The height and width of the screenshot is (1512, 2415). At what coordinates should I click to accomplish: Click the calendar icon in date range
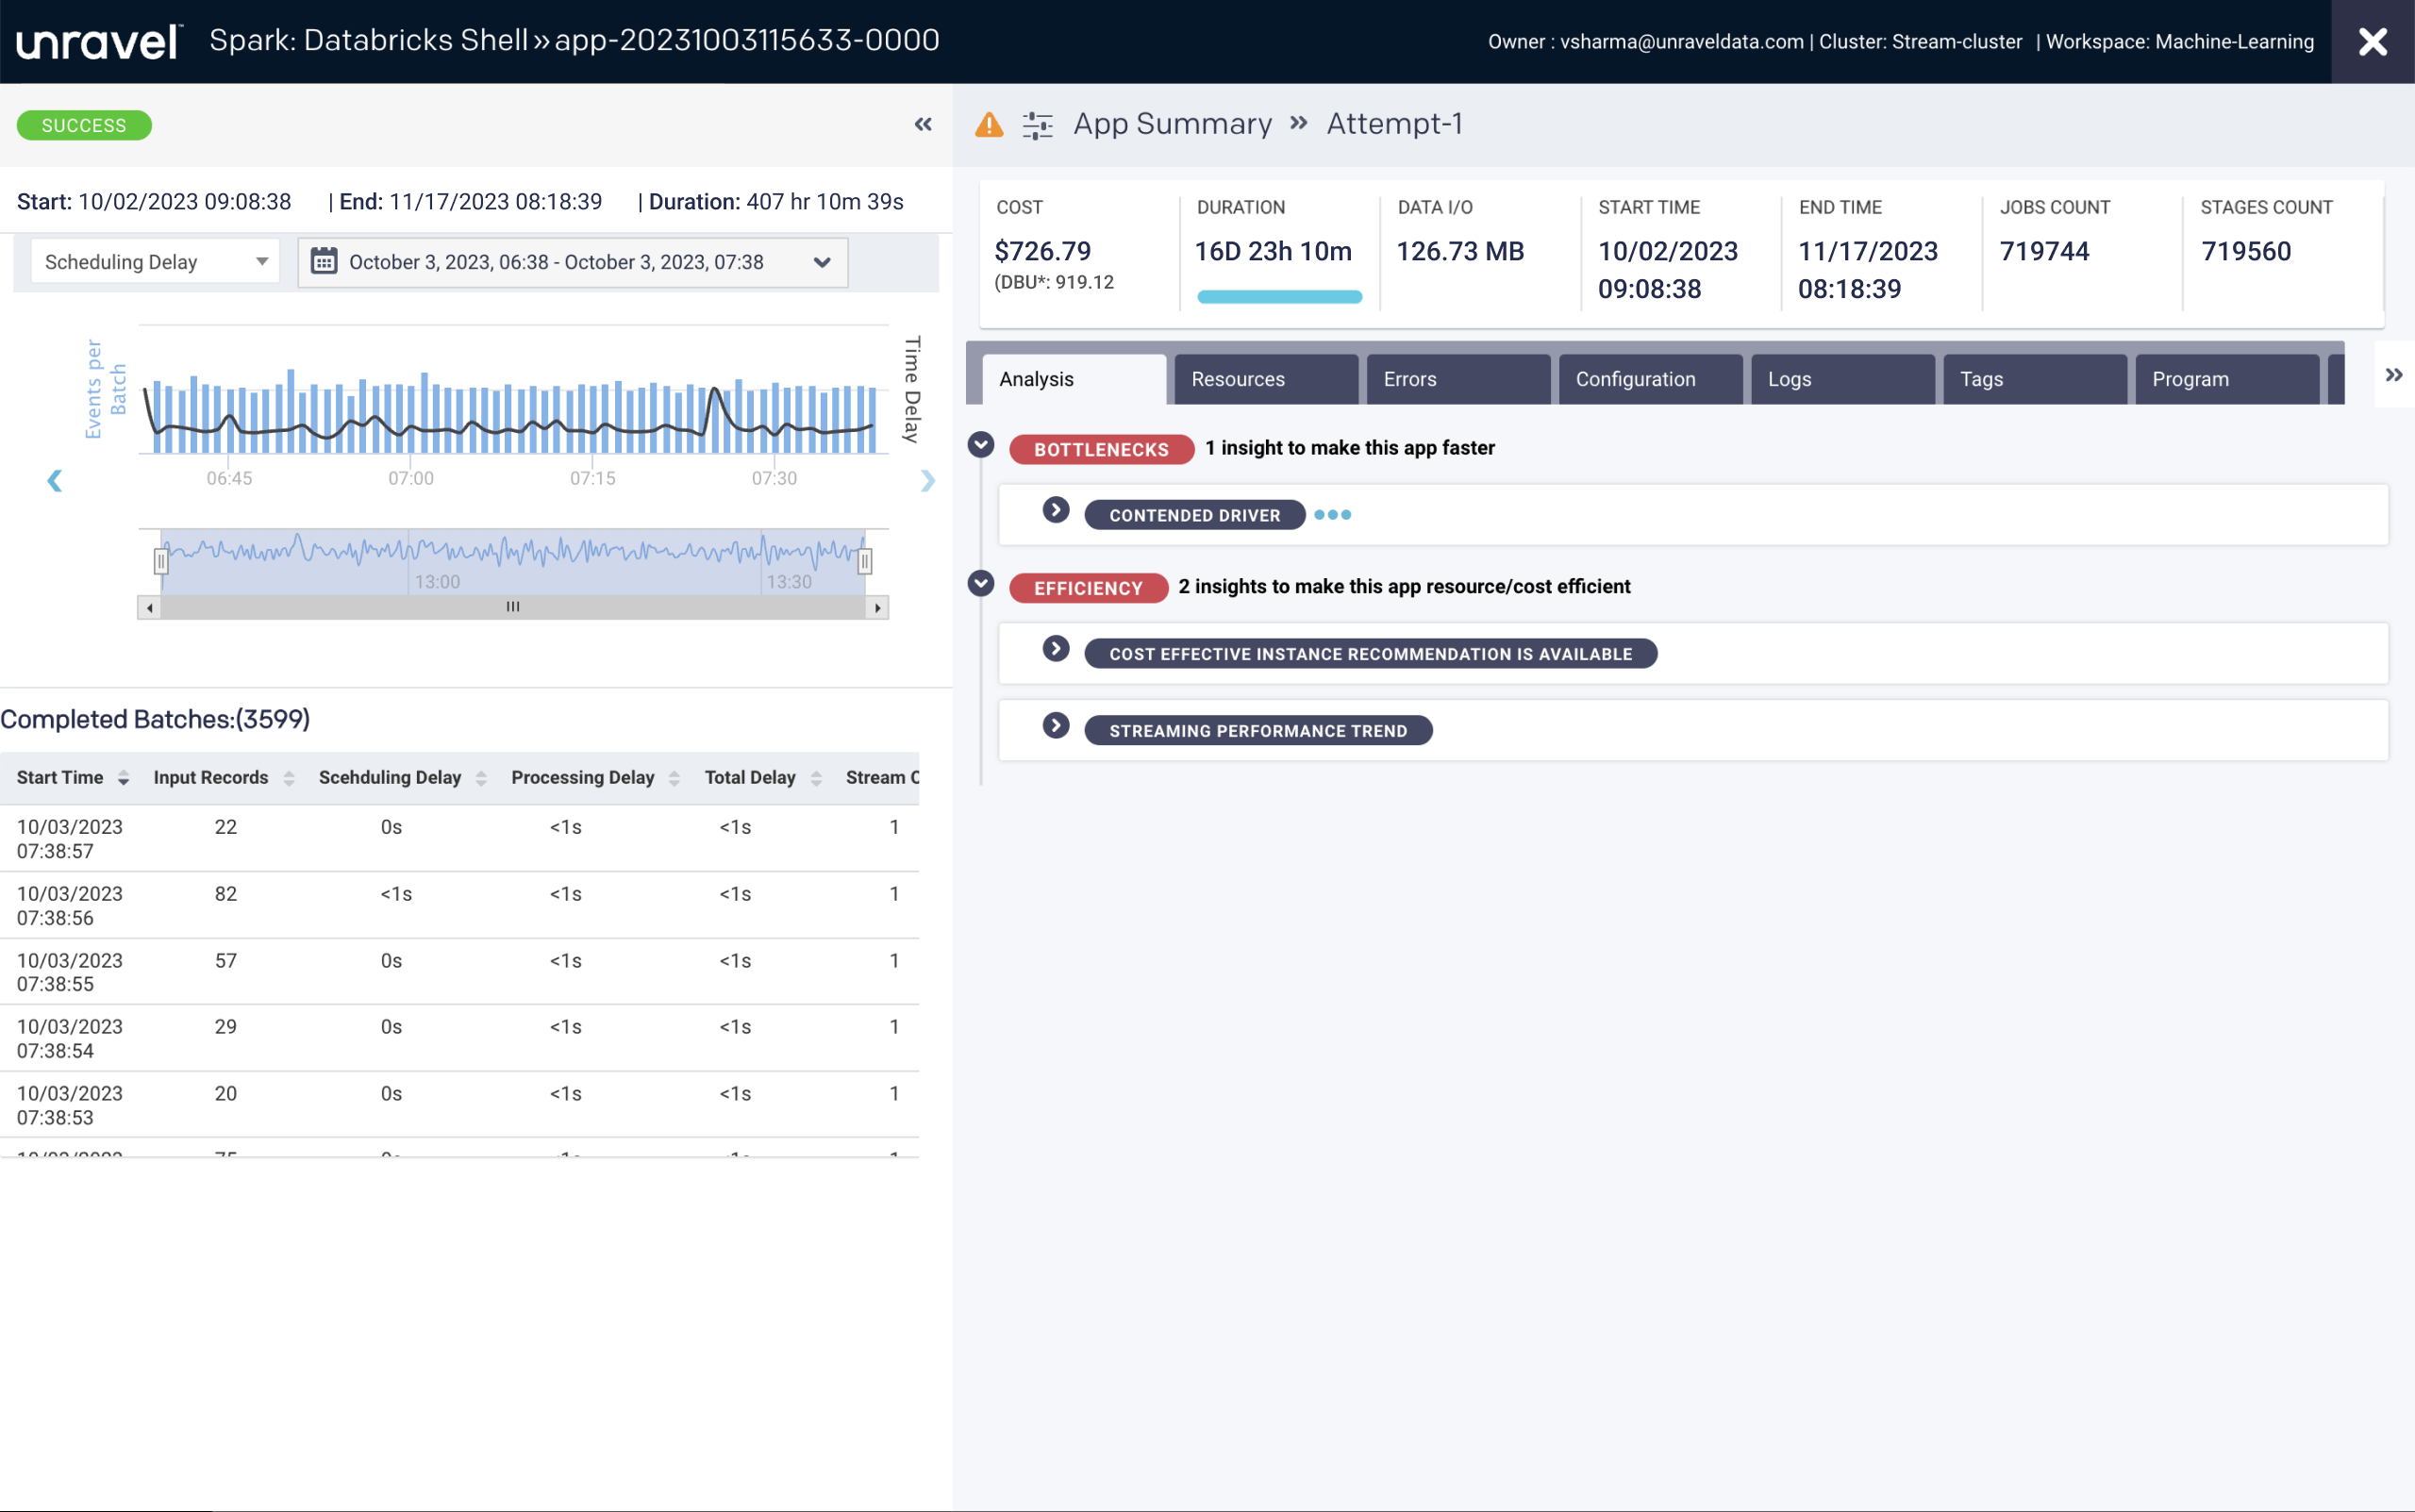[324, 262]
